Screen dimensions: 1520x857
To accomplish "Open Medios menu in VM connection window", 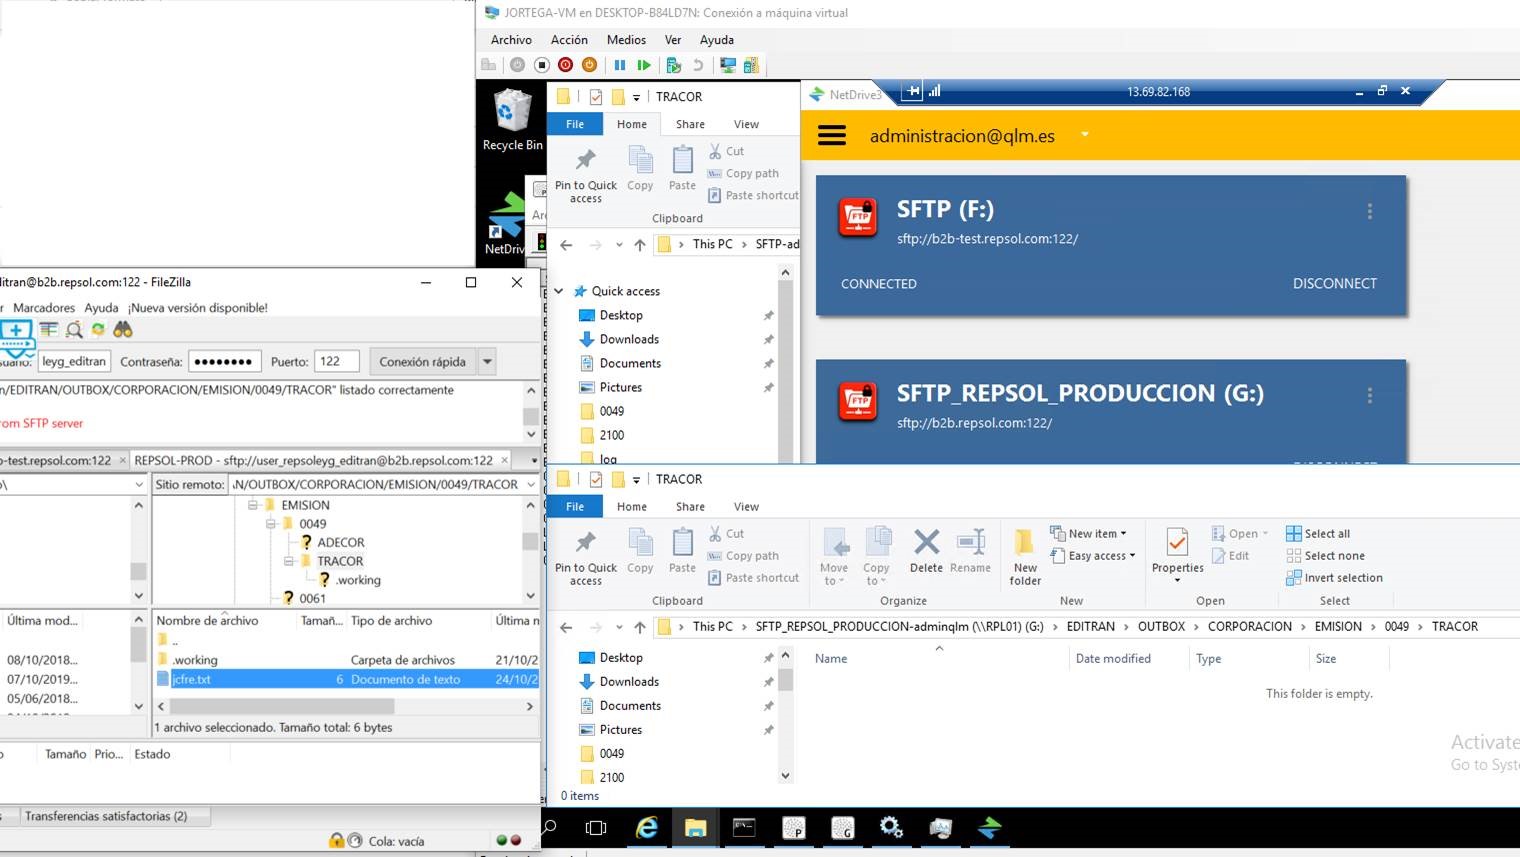I will click(x=626, y=40).
